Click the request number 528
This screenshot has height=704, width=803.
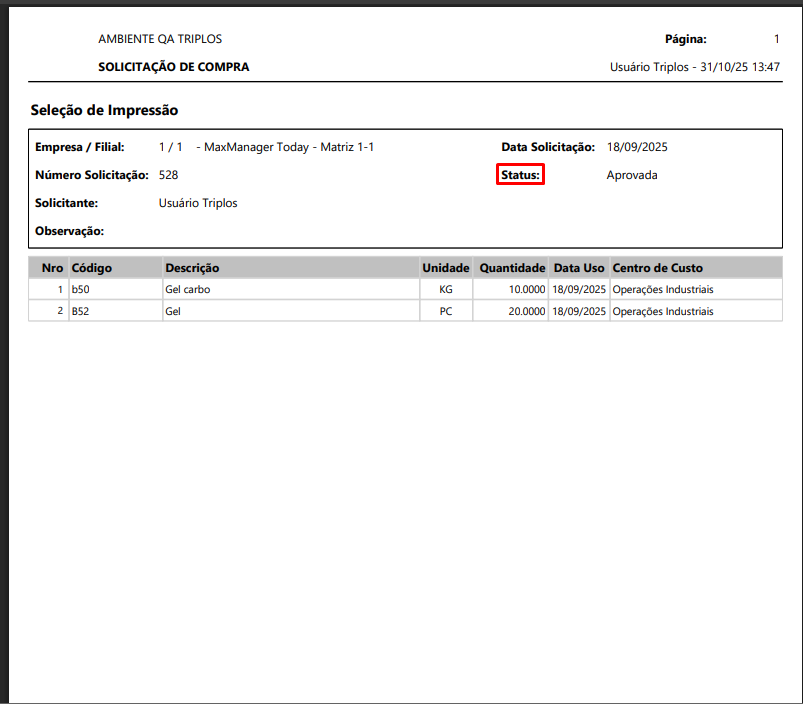pyautogui.click(x=168, y=175)
